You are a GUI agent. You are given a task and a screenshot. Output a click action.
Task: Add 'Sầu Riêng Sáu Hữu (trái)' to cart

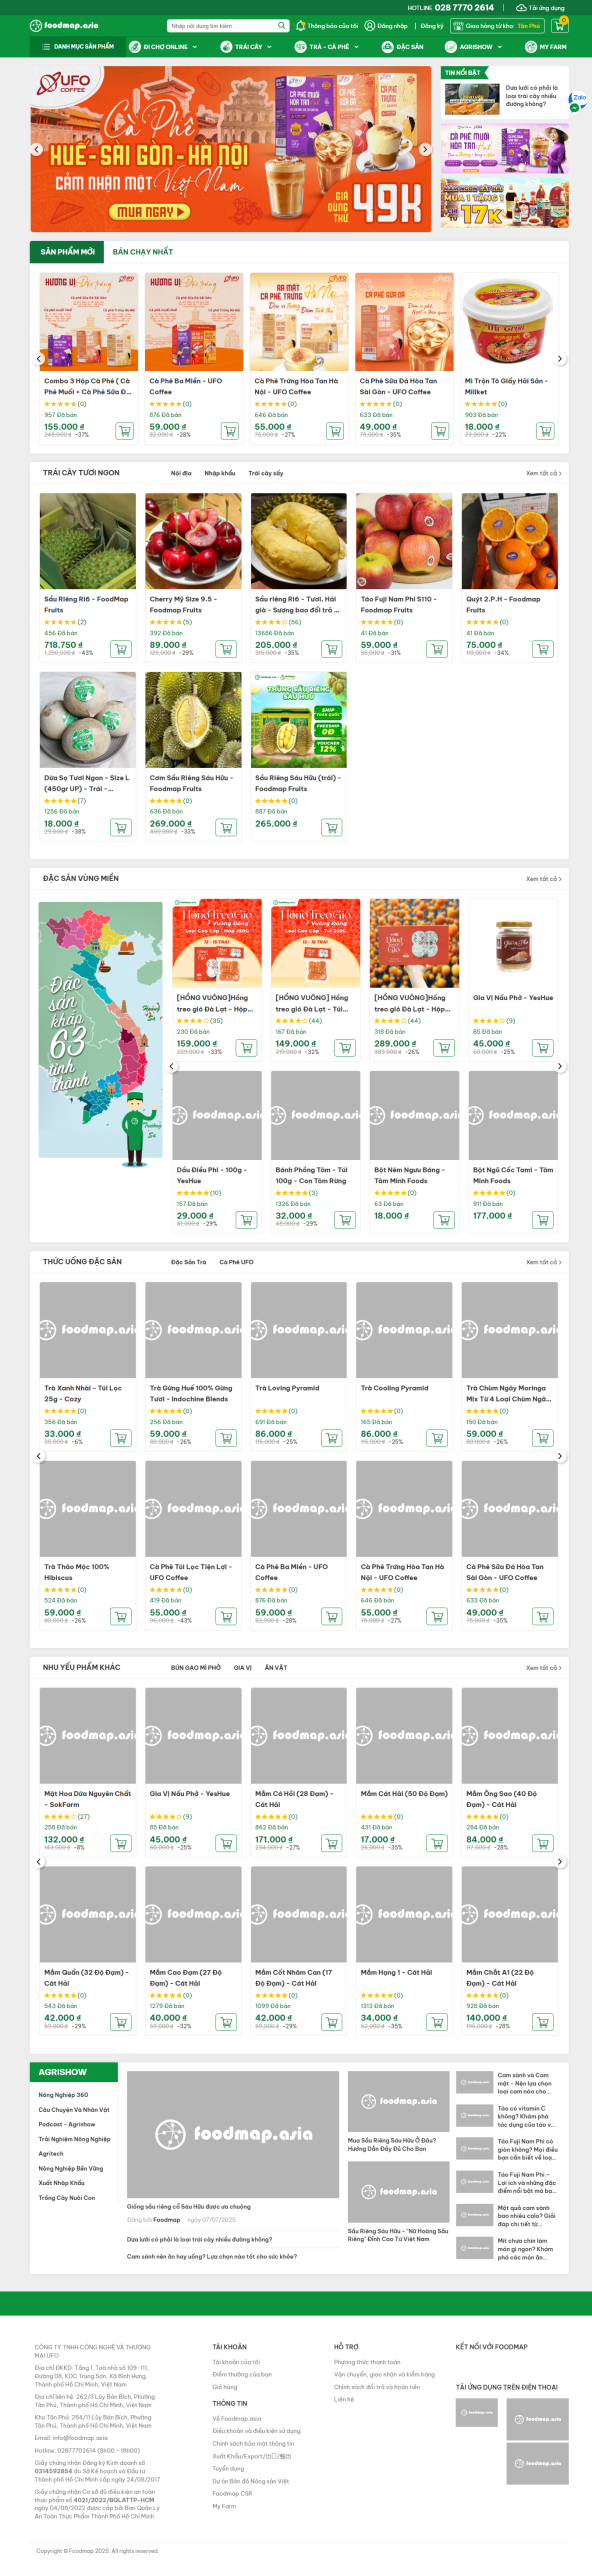332,828
